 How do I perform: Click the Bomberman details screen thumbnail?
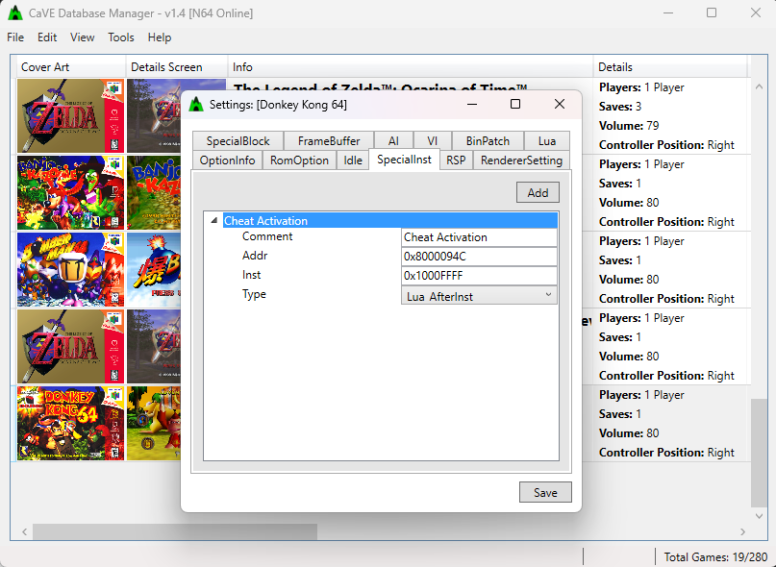154,270
